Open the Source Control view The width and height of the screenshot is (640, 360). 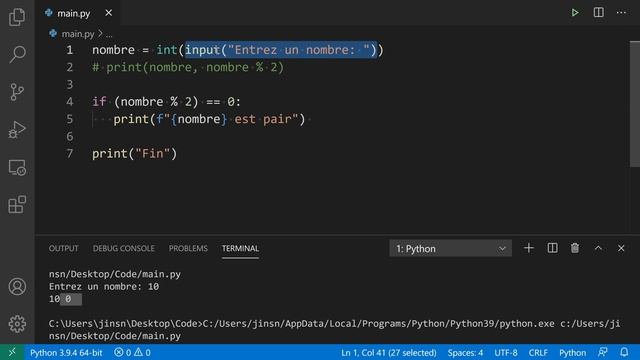pyautogui.click(x=17, y=92)
